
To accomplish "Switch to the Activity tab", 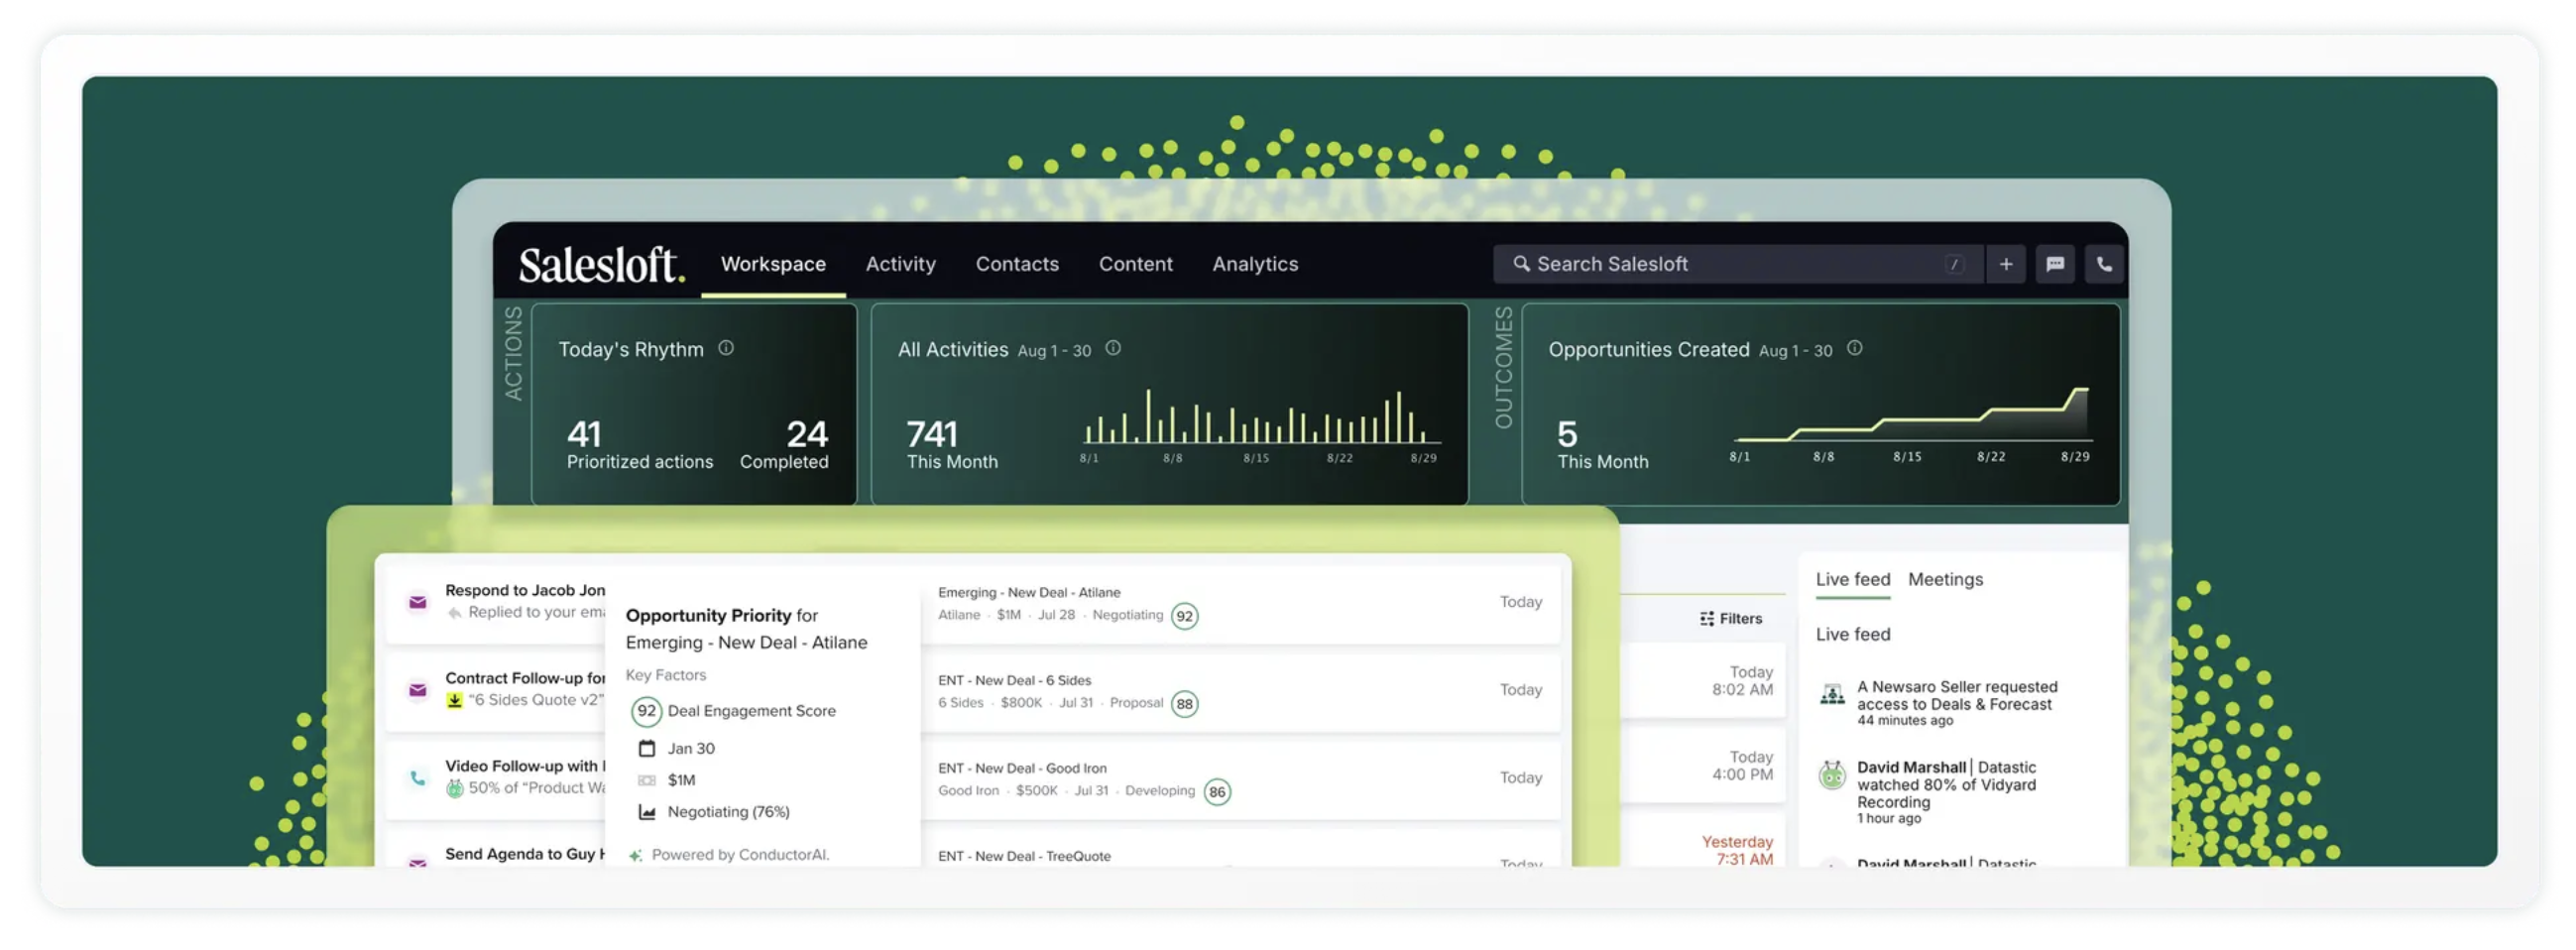I will (x=900, y=264).
